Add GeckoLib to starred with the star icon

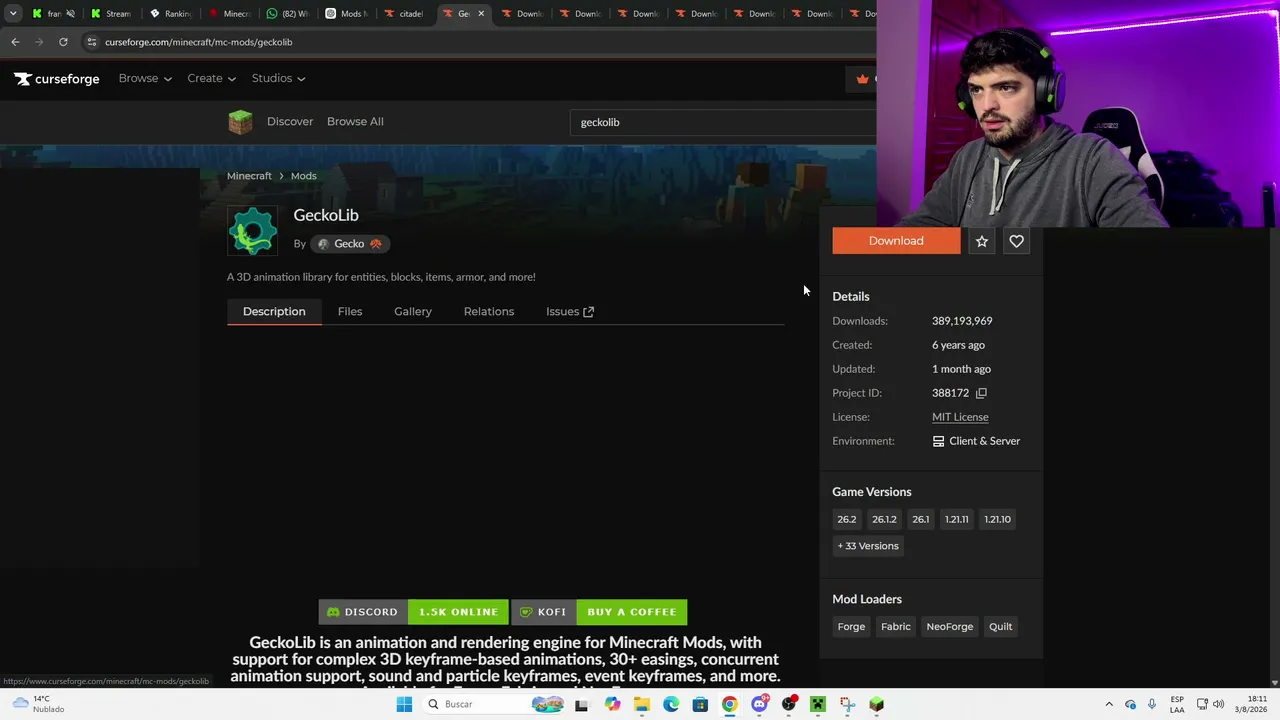coord(982,241)
